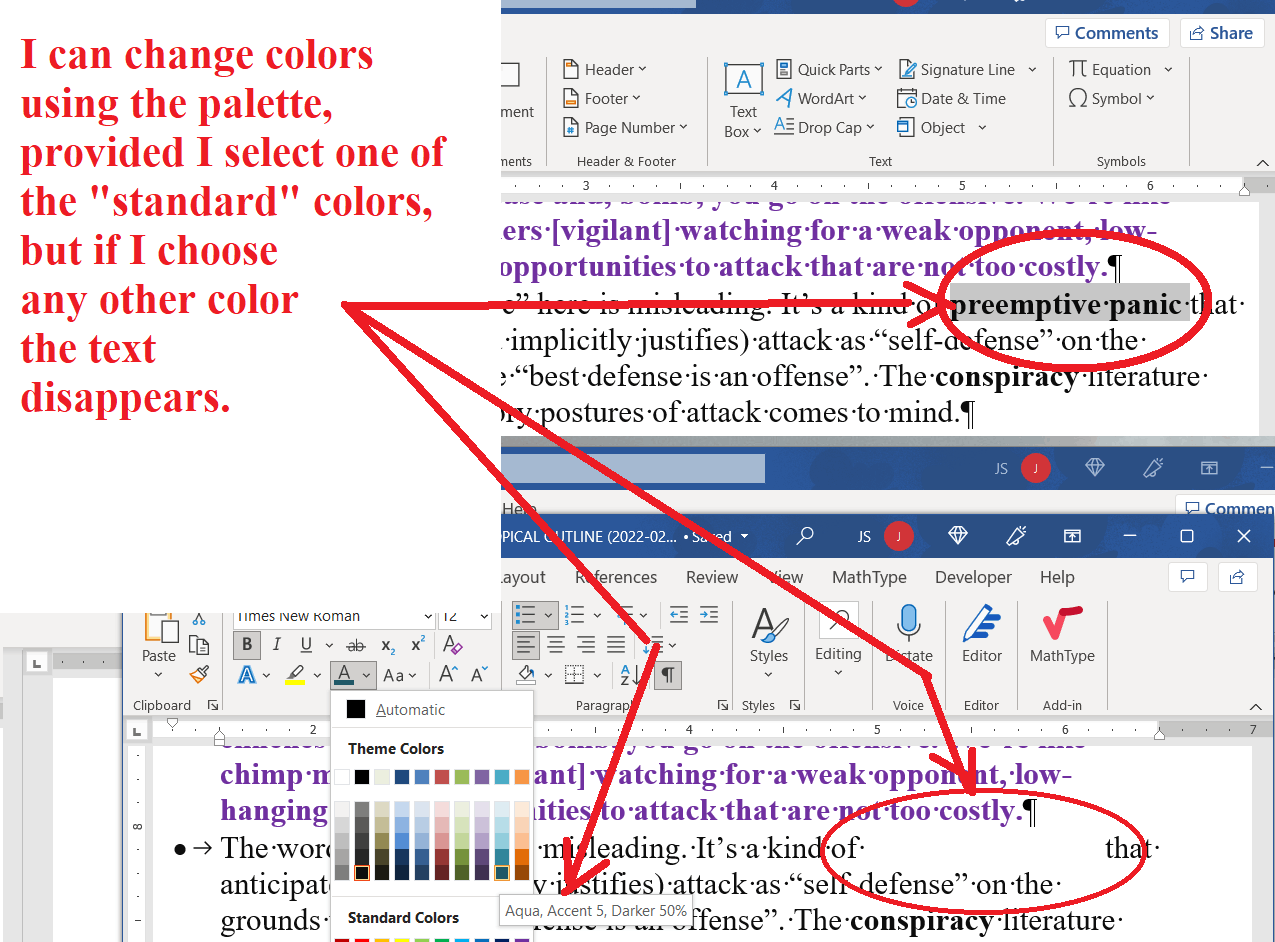Click the Paste clipboard icon
Screen dimensions: 1275x942
coord(159,630)
